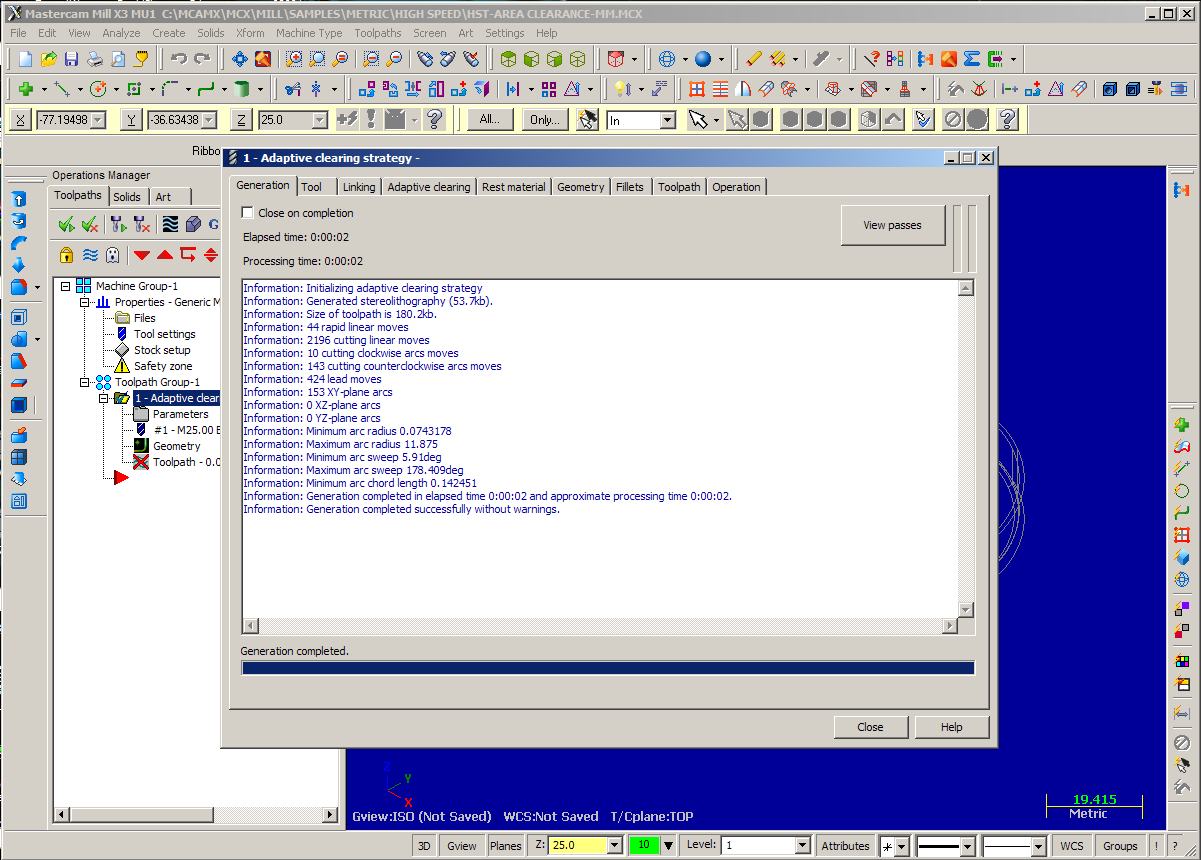Toggle display of selected toolpaths
The width and height of the screenshot is (1201, 860).
point(91,256)
